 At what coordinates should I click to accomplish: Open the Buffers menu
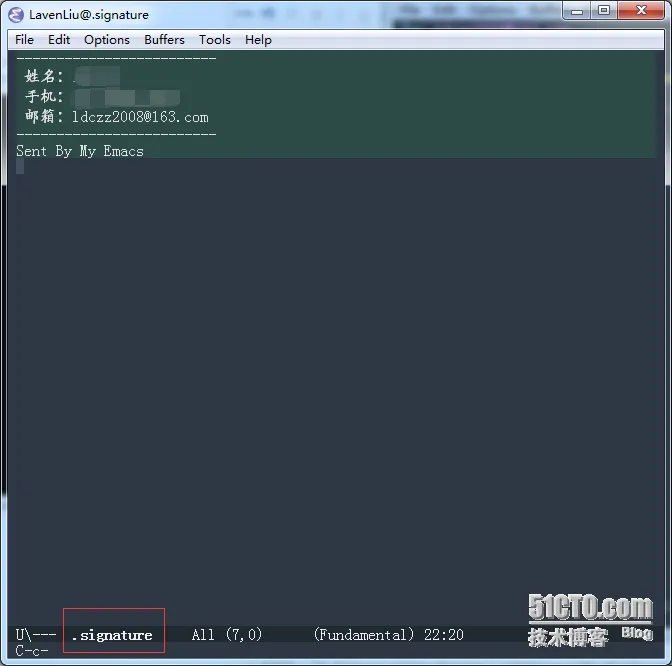click(164, 40)
